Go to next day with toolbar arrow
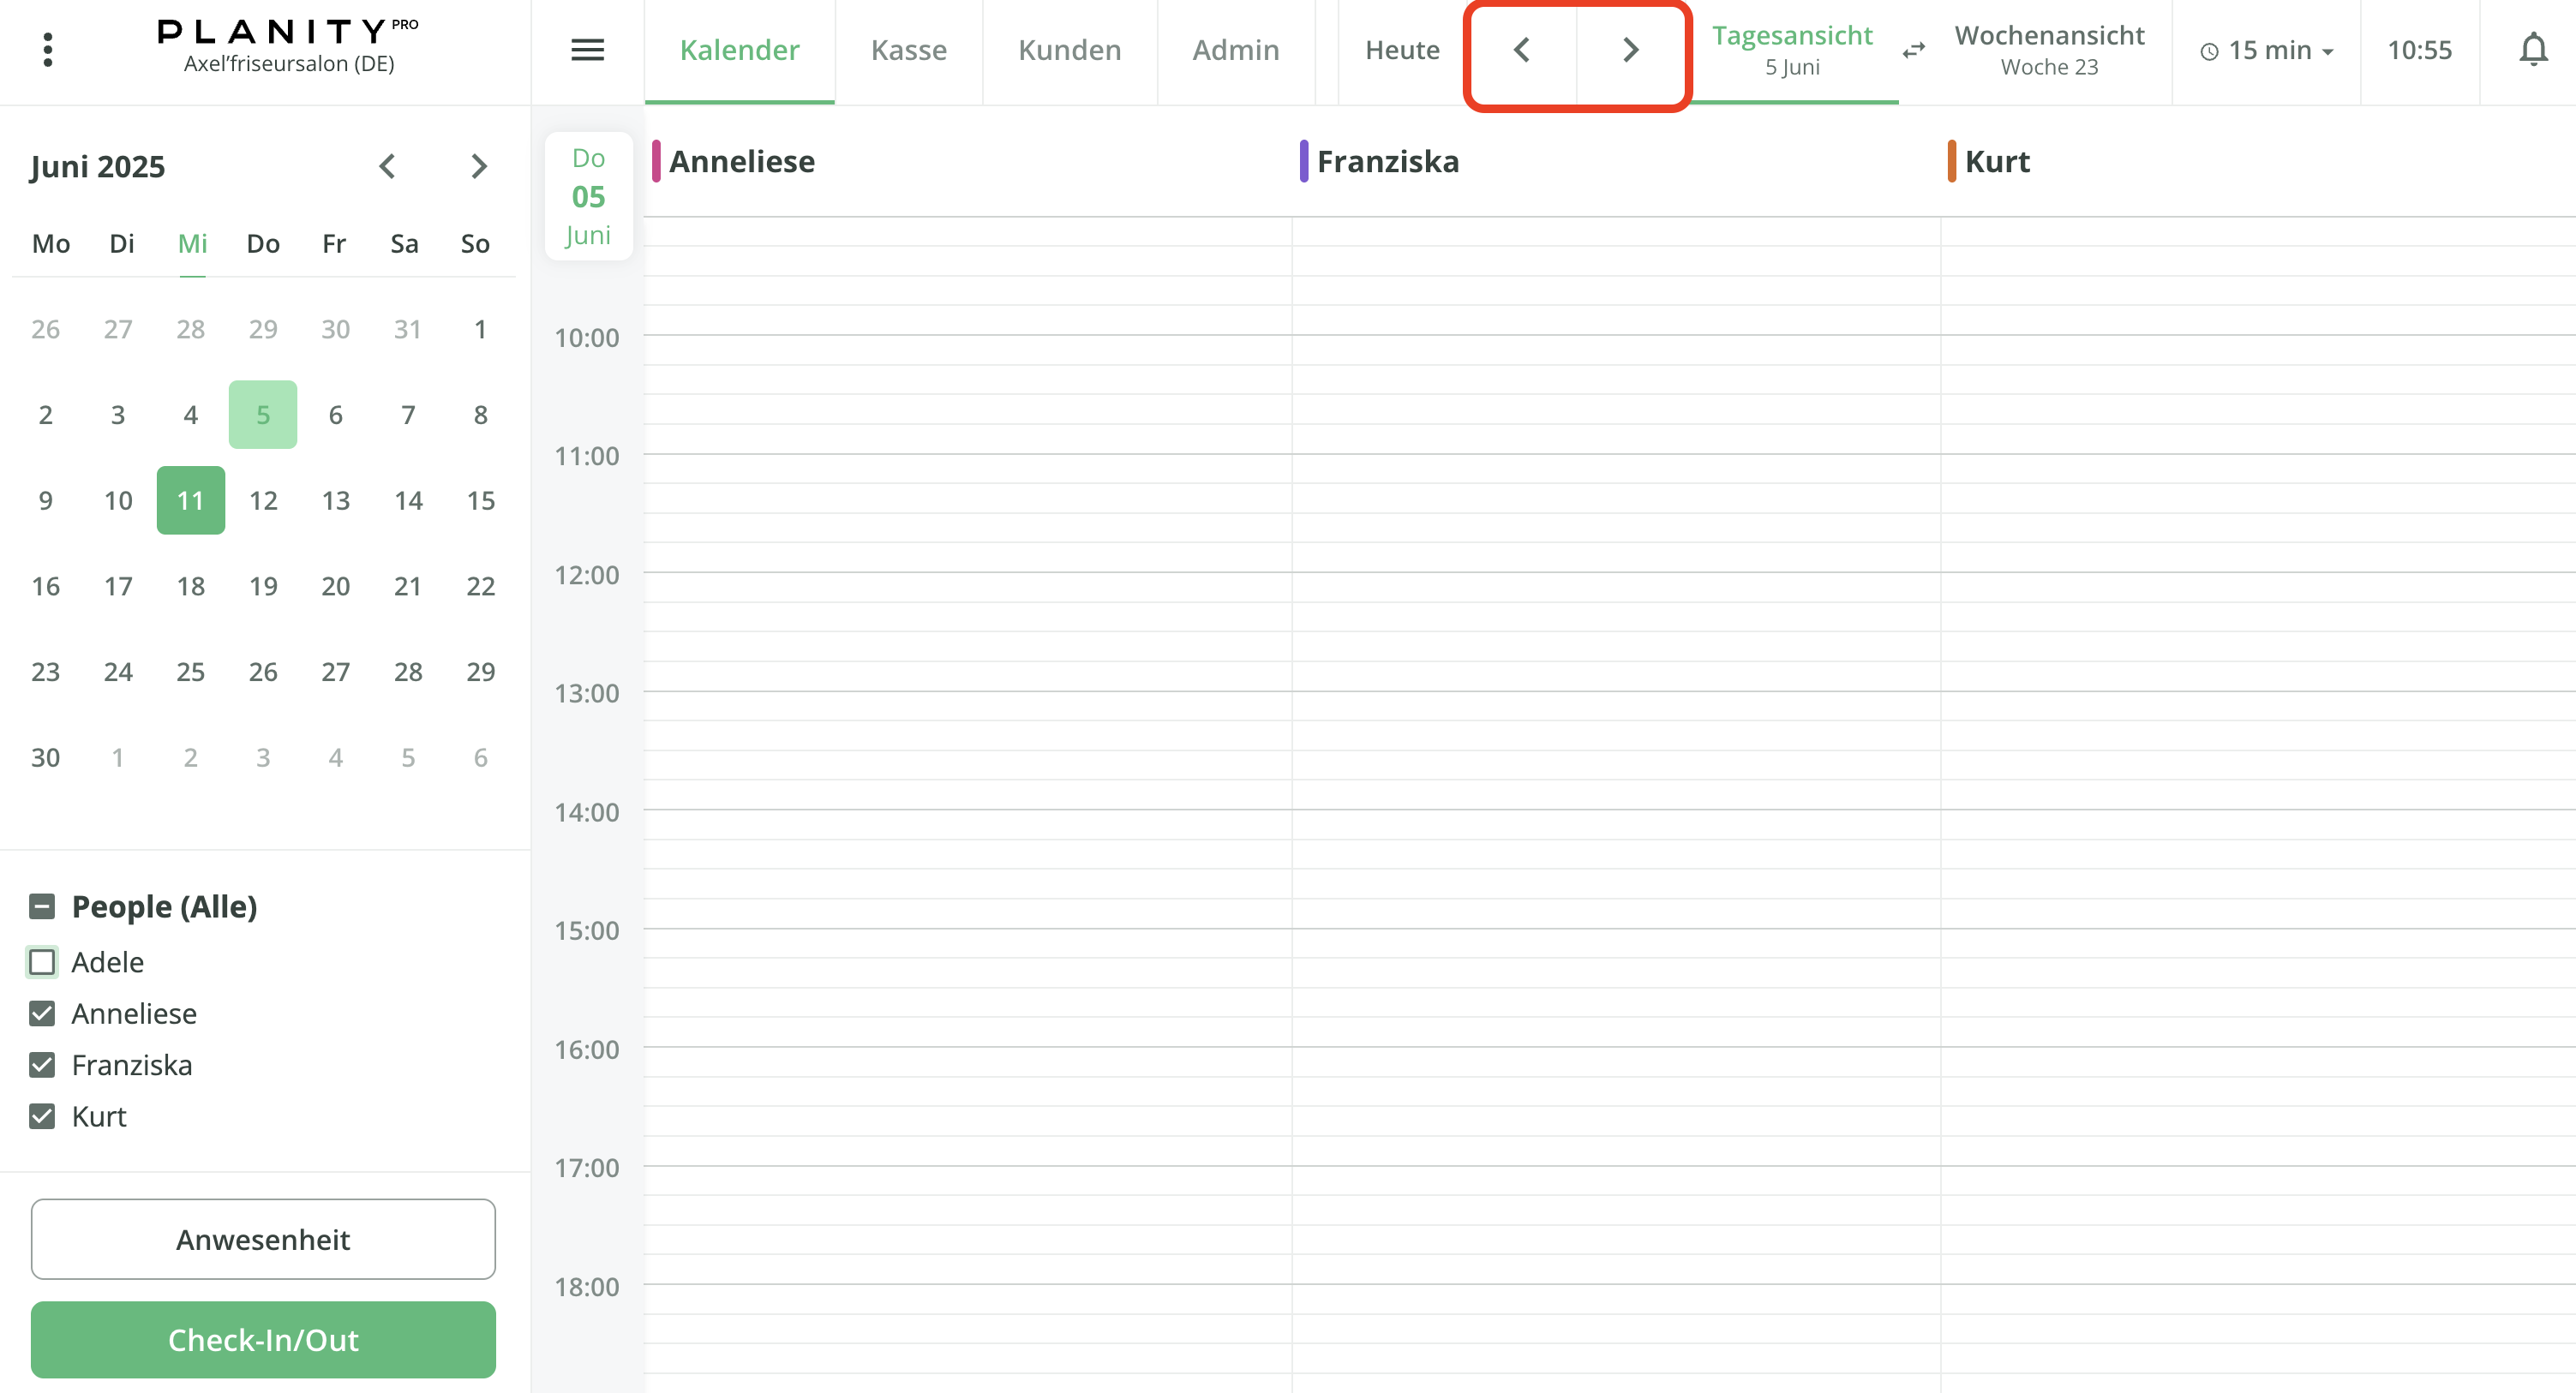This screenshot has height=1393, width=2576. 1630,50
